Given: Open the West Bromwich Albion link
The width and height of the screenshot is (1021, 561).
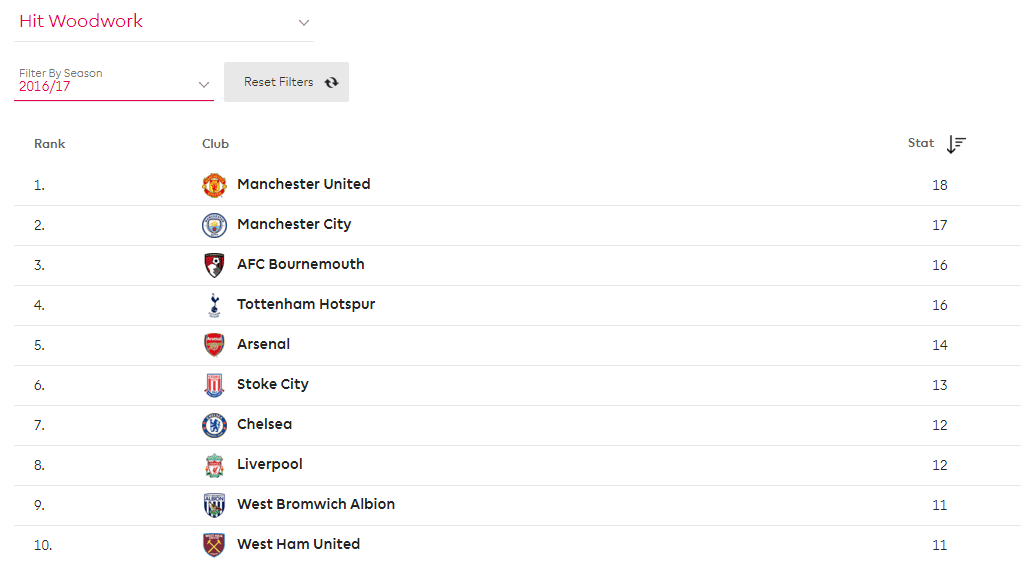Looking at the screenshot, I should tap(316, 504).
